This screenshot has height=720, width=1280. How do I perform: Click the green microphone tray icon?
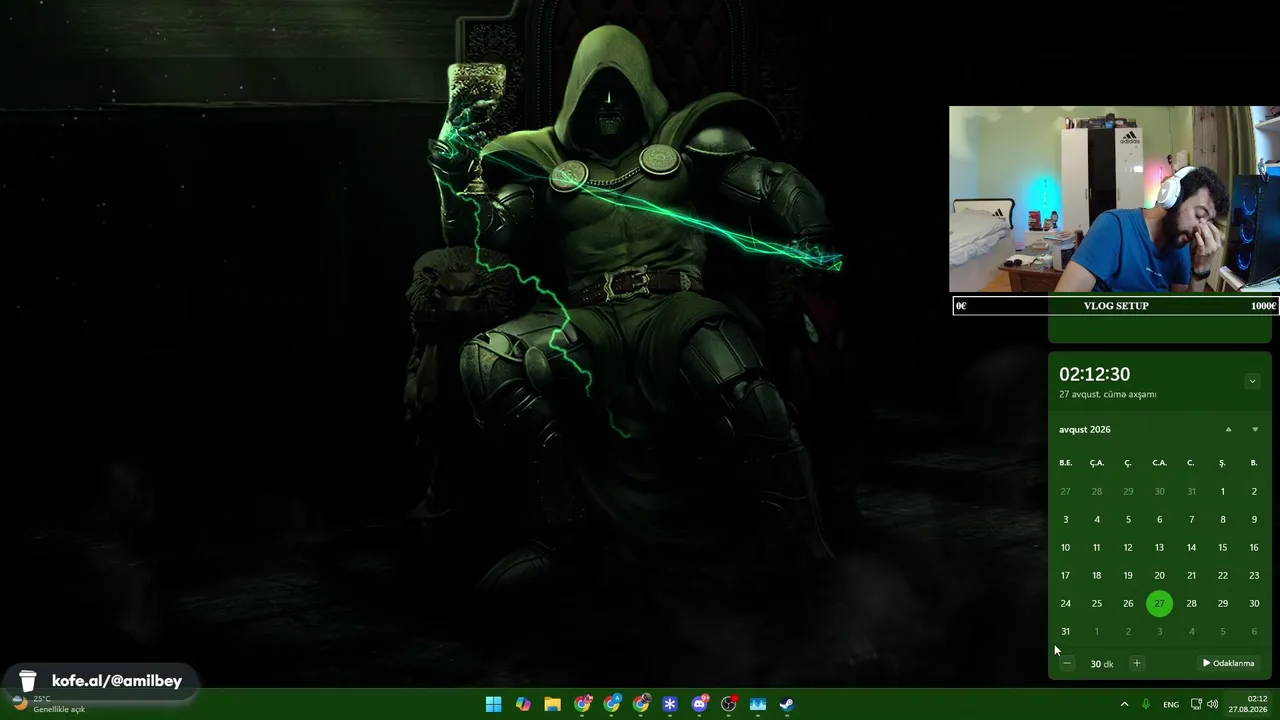pyautogui.click(x=1146, y=704)
